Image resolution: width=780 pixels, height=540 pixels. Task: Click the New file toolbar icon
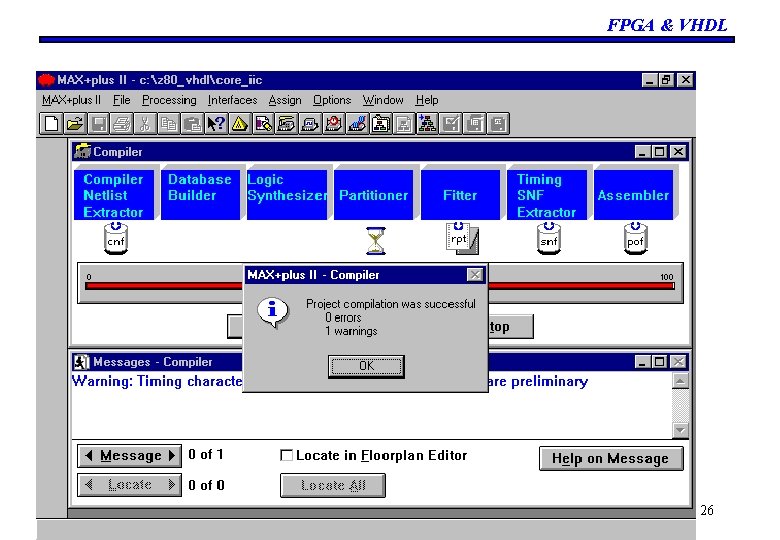(51, 124)
